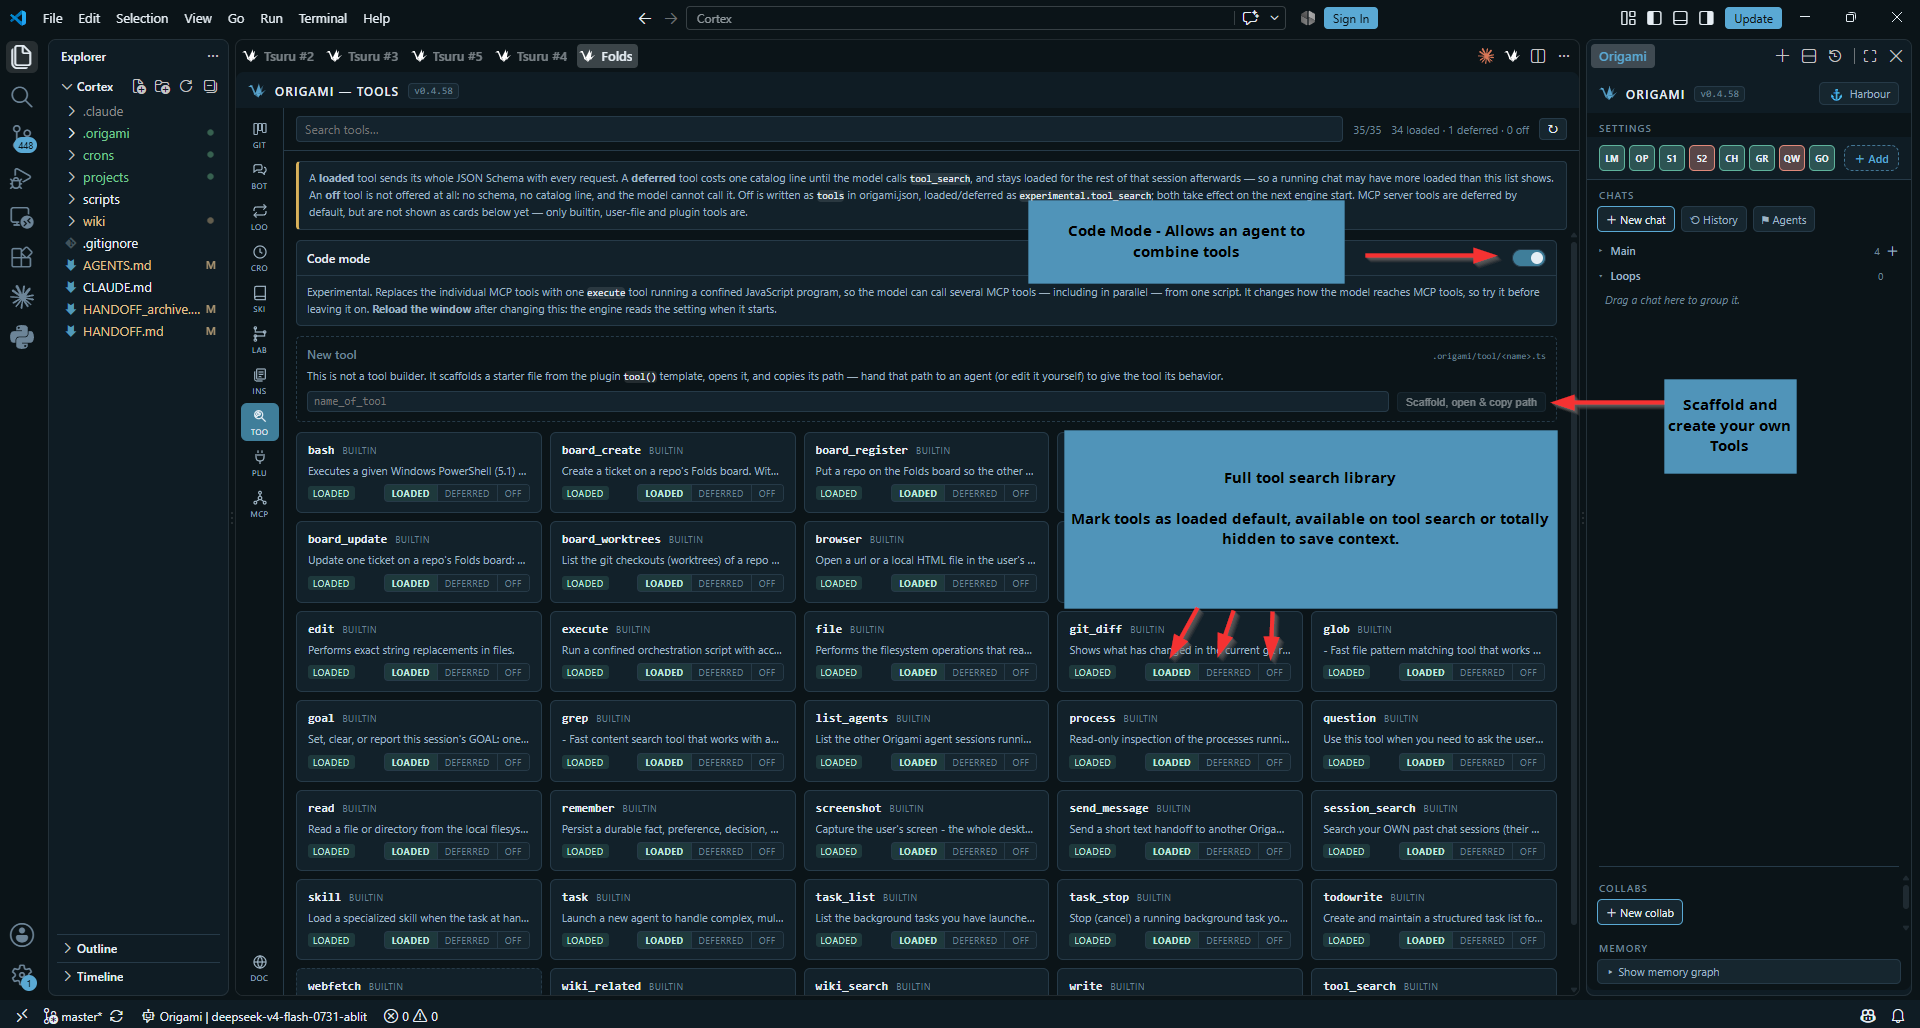This screenshot has width=1920, height=1028.
Task: Set grep tool to DEFERRED
Action: point(721,763)
